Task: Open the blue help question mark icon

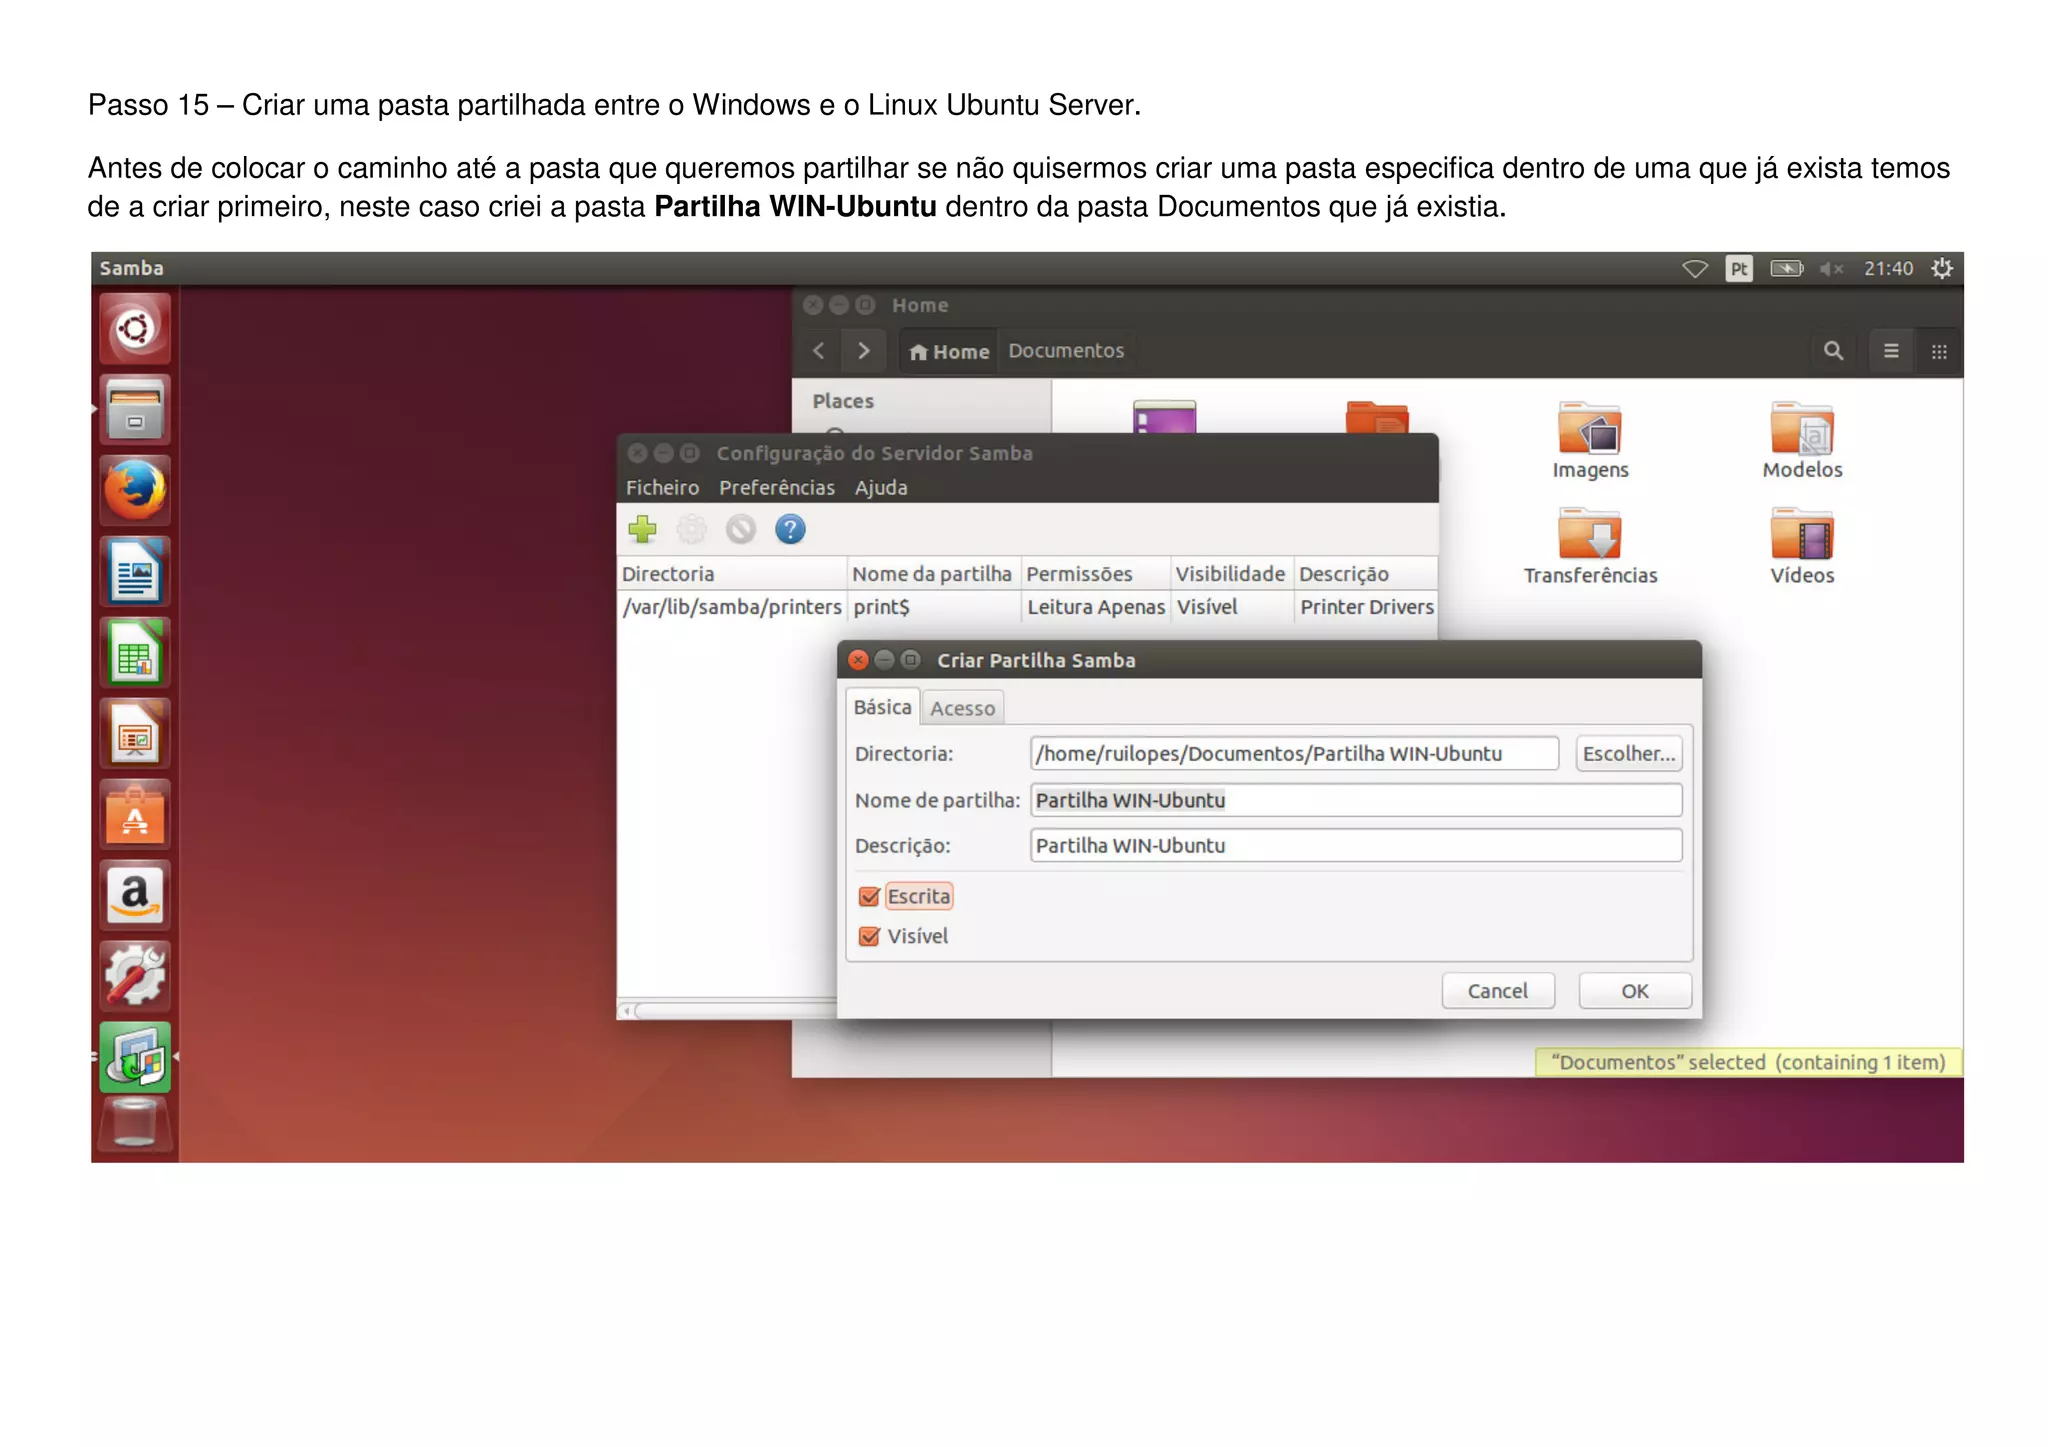Action: (x=790, y=529)
